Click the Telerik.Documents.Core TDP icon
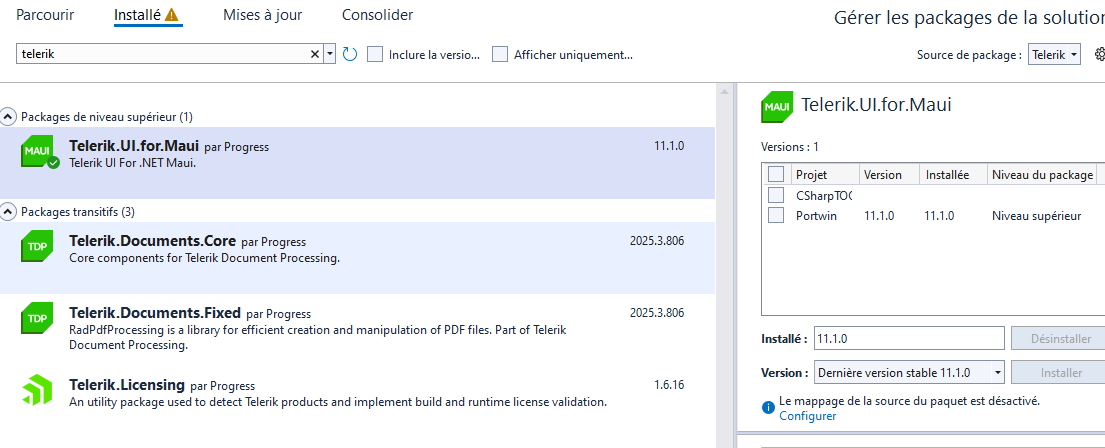Image resolution: width=1105 pixels, height=448 pixels. [37, 247]
